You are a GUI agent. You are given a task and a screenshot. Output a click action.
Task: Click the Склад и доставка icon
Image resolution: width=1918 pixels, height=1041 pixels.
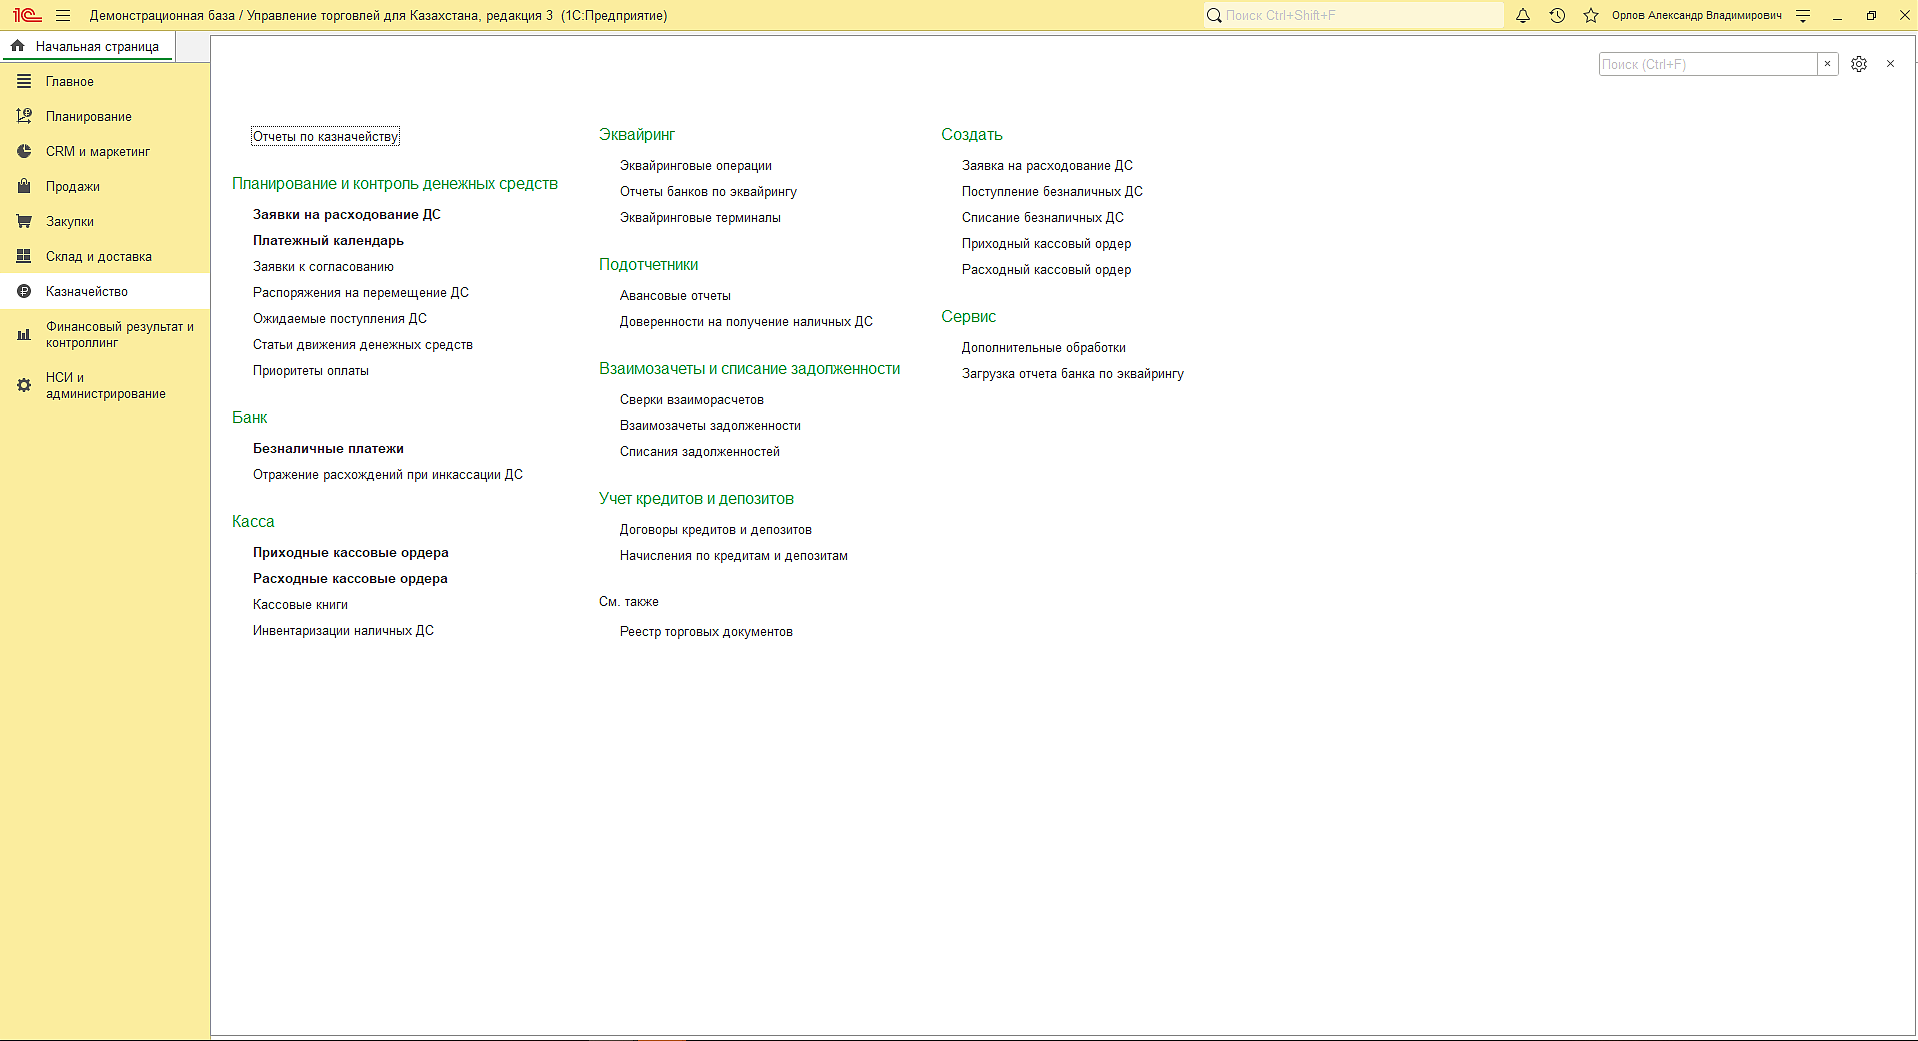(24, 256)
